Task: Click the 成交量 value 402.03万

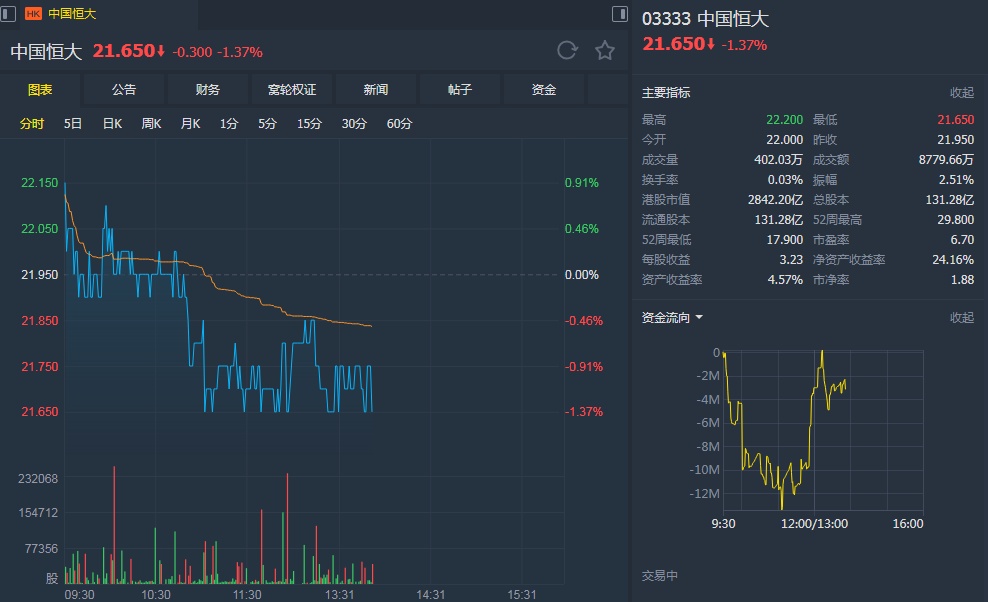Action: click(x=778, y=159)
